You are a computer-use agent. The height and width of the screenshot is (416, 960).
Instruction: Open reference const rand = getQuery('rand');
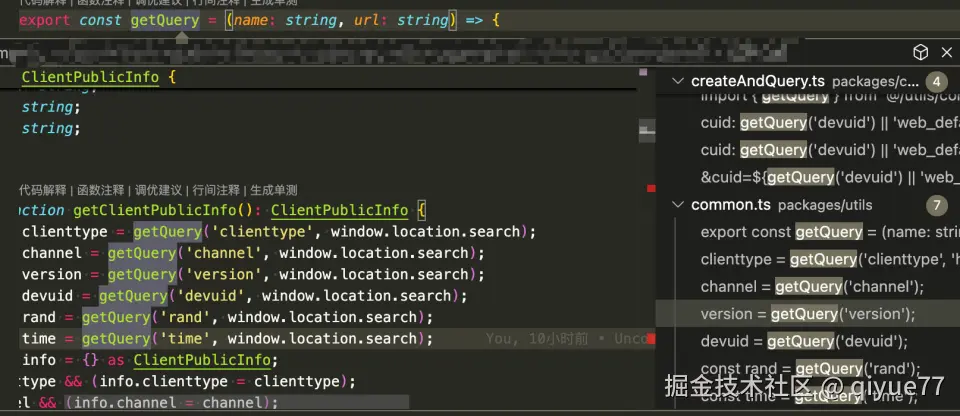(810, 369)
